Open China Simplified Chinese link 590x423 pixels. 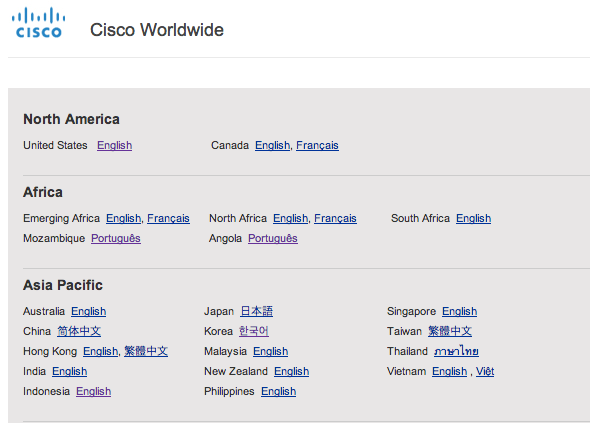point(79,331)
